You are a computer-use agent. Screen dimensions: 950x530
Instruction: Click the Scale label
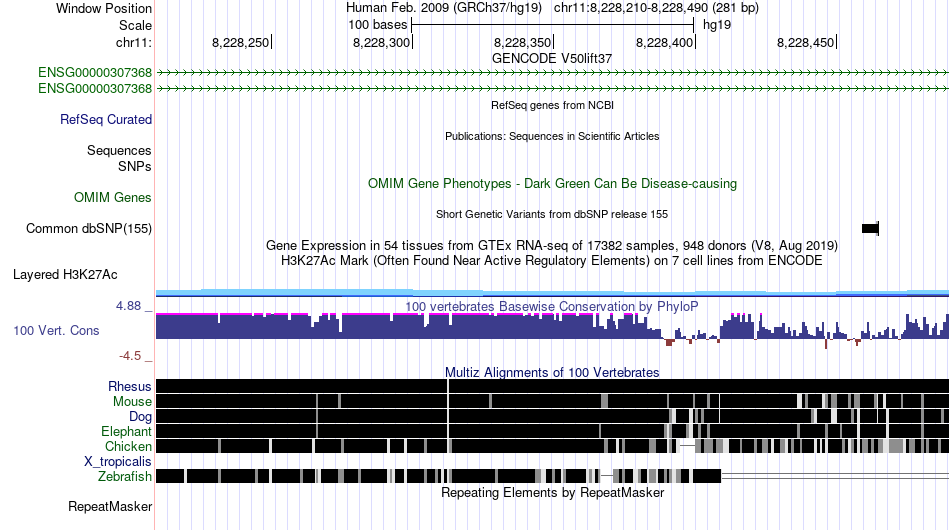click(x=136, y=25)
